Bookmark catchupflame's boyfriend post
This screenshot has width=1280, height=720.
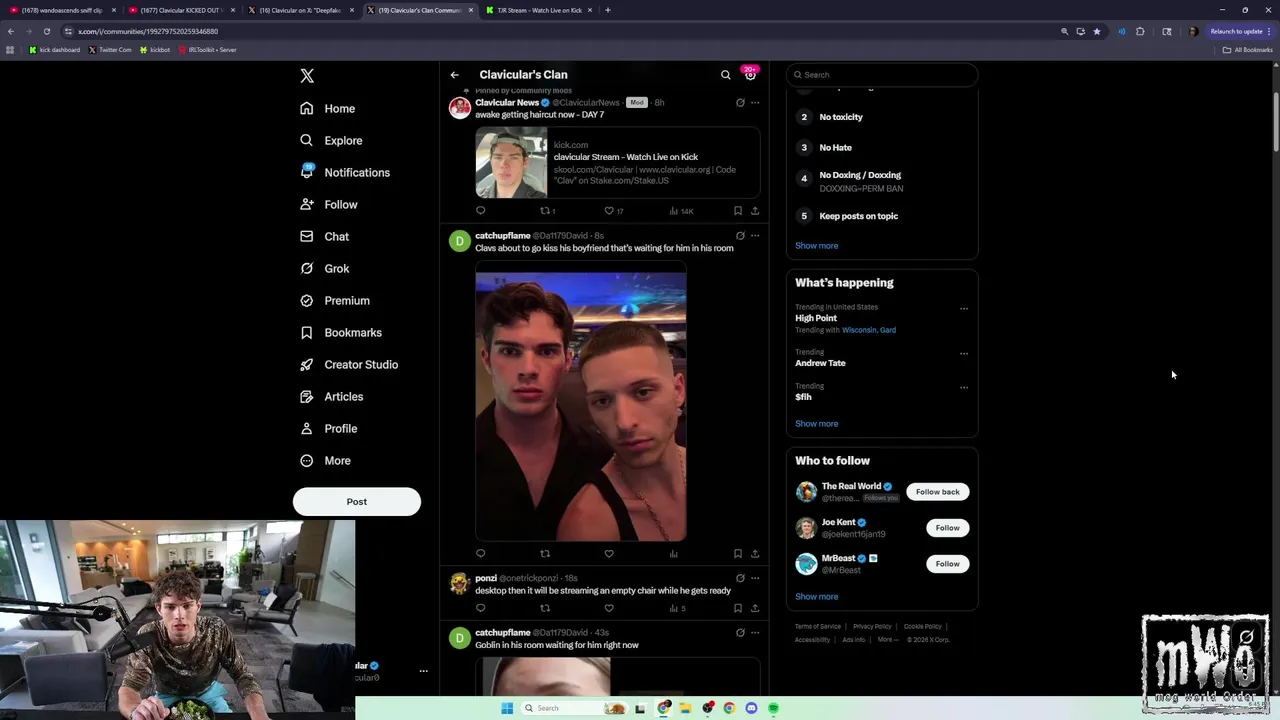point(738,553)
